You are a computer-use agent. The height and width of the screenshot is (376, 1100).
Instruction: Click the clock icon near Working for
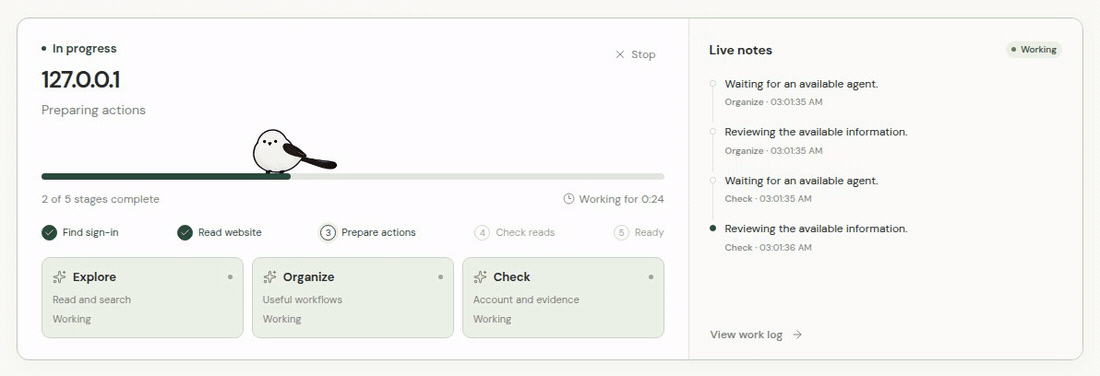tap(569, 199)
